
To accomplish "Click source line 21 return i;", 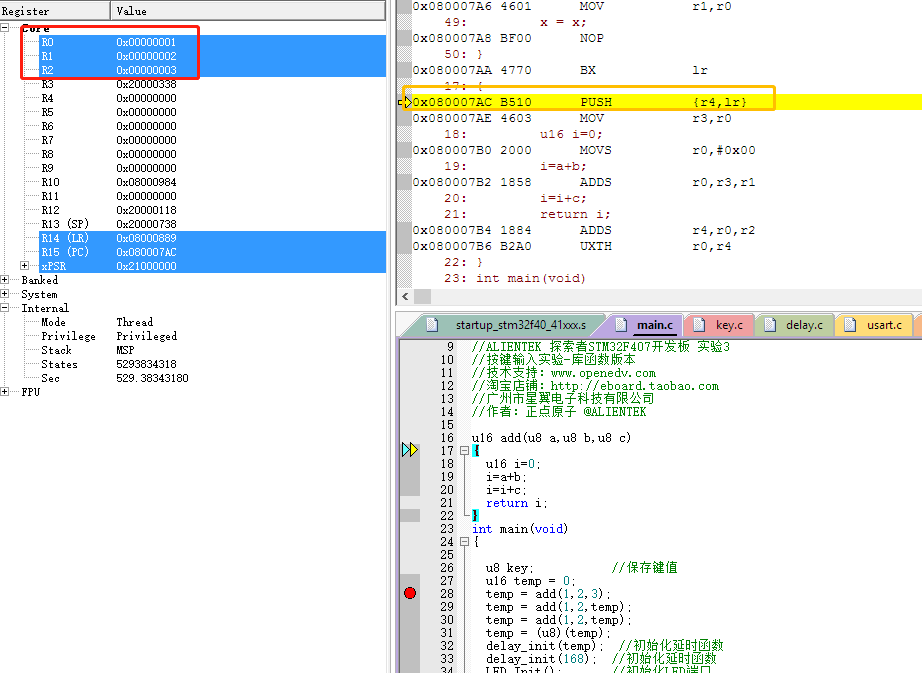I will (x=516, y=503).
